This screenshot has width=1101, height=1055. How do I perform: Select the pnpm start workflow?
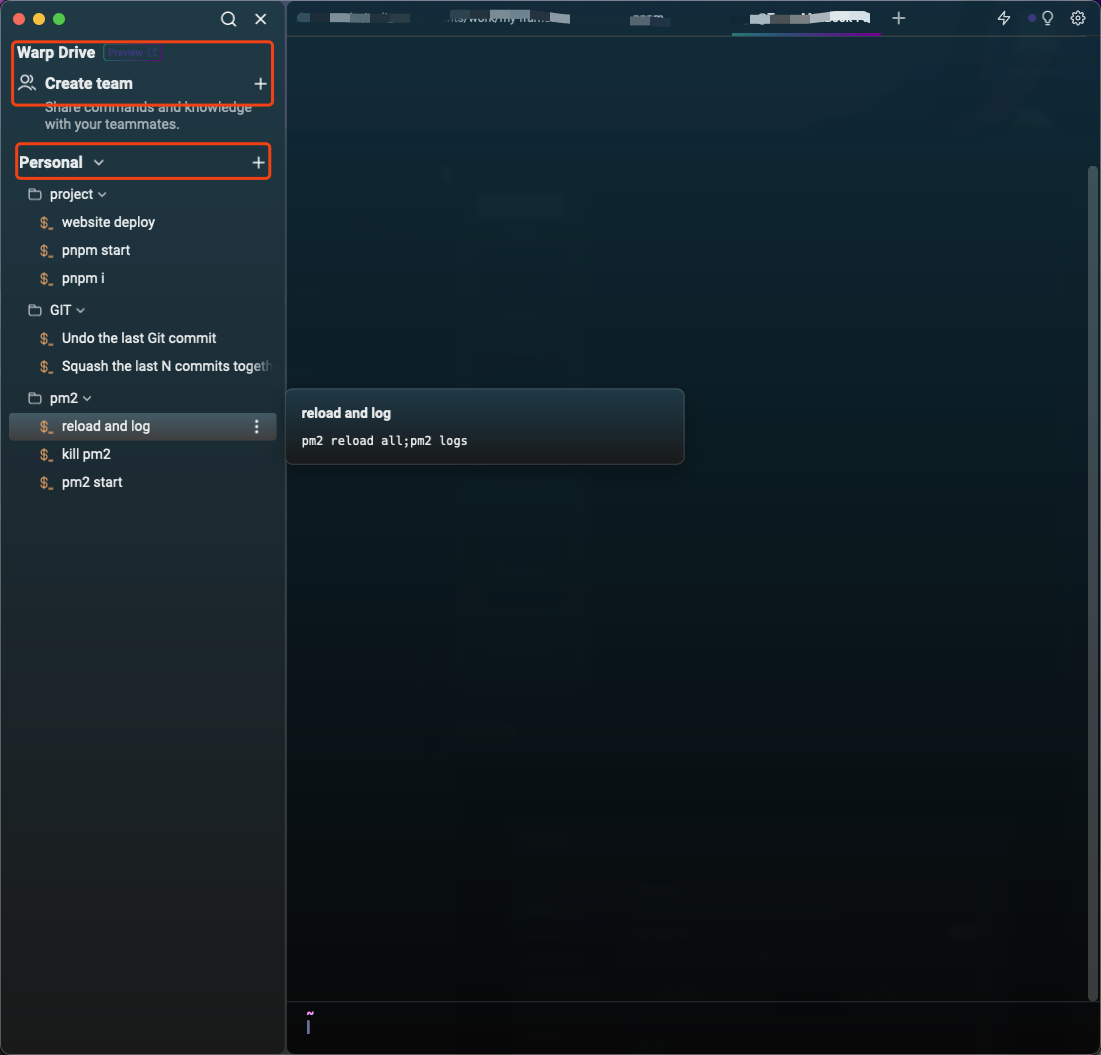point(96,250)
